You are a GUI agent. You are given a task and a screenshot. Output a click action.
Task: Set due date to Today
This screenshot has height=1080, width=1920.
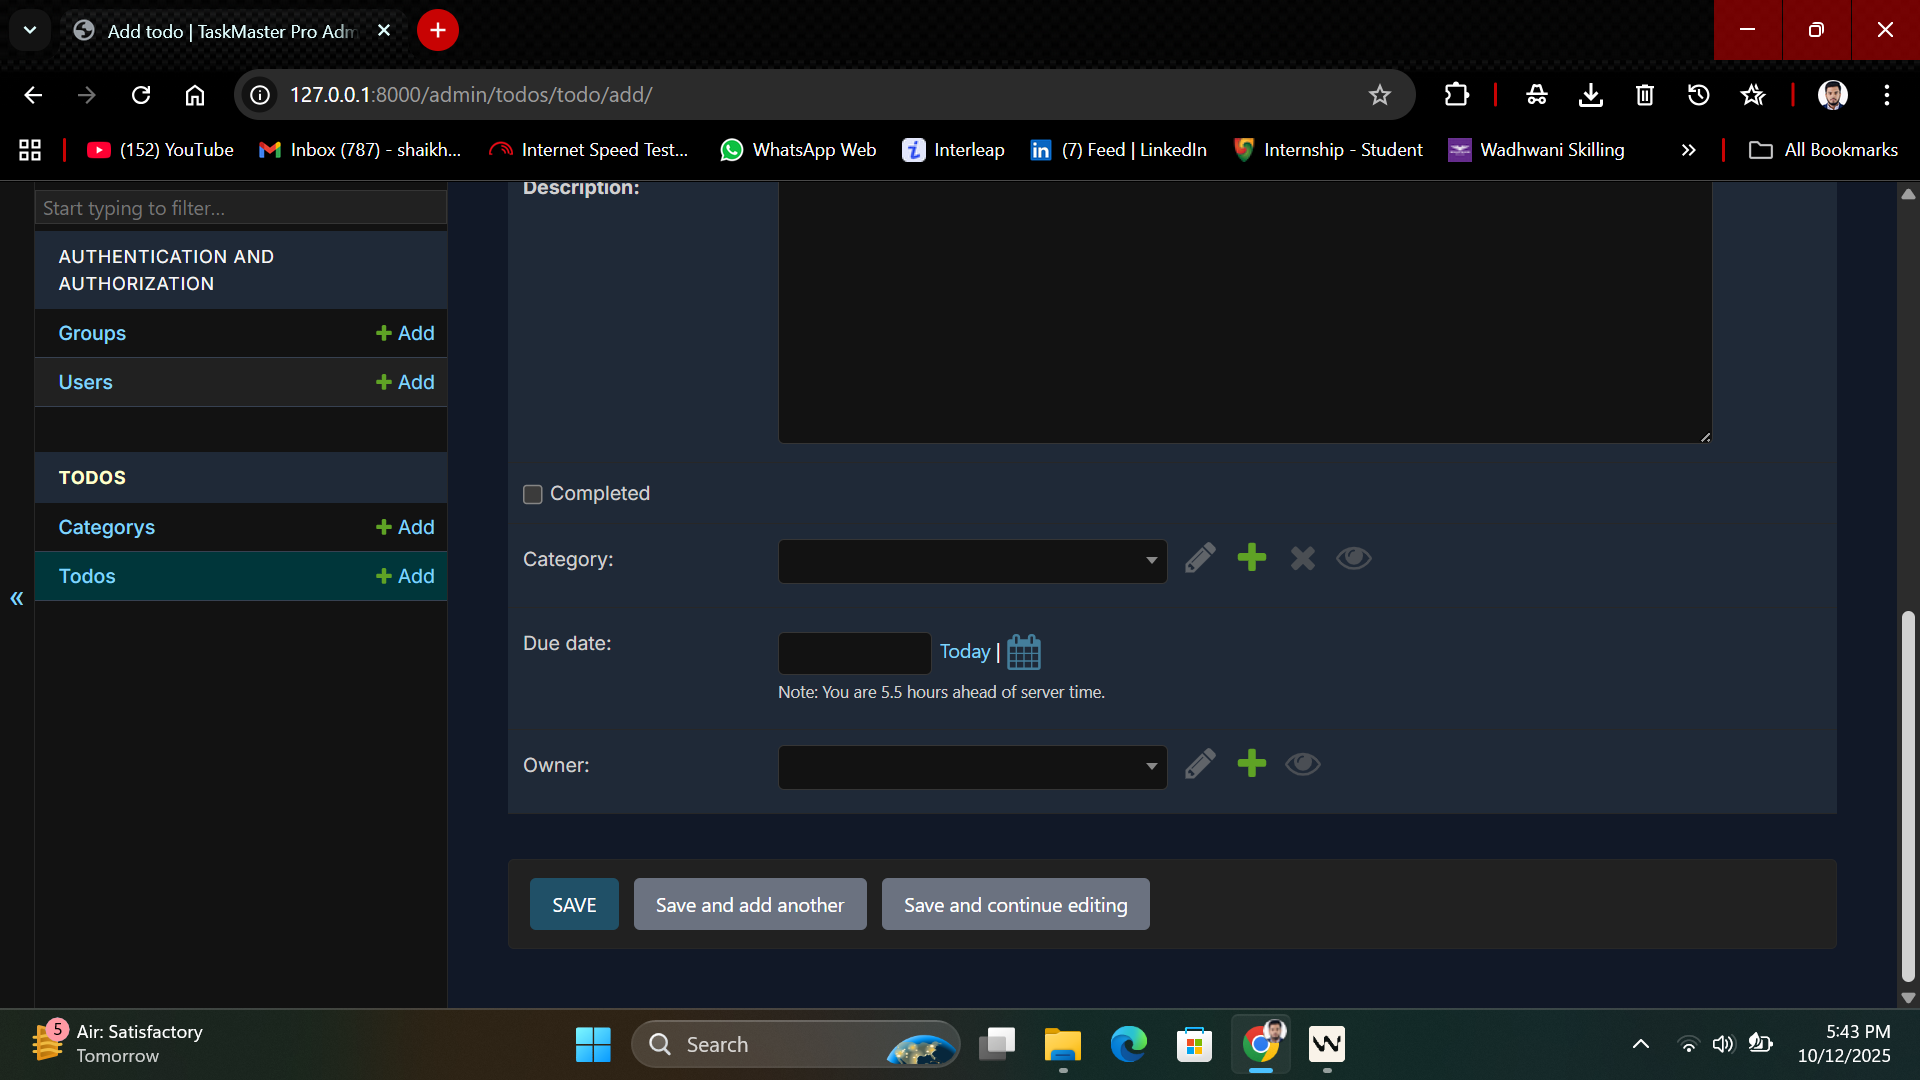tap(964, 651)
